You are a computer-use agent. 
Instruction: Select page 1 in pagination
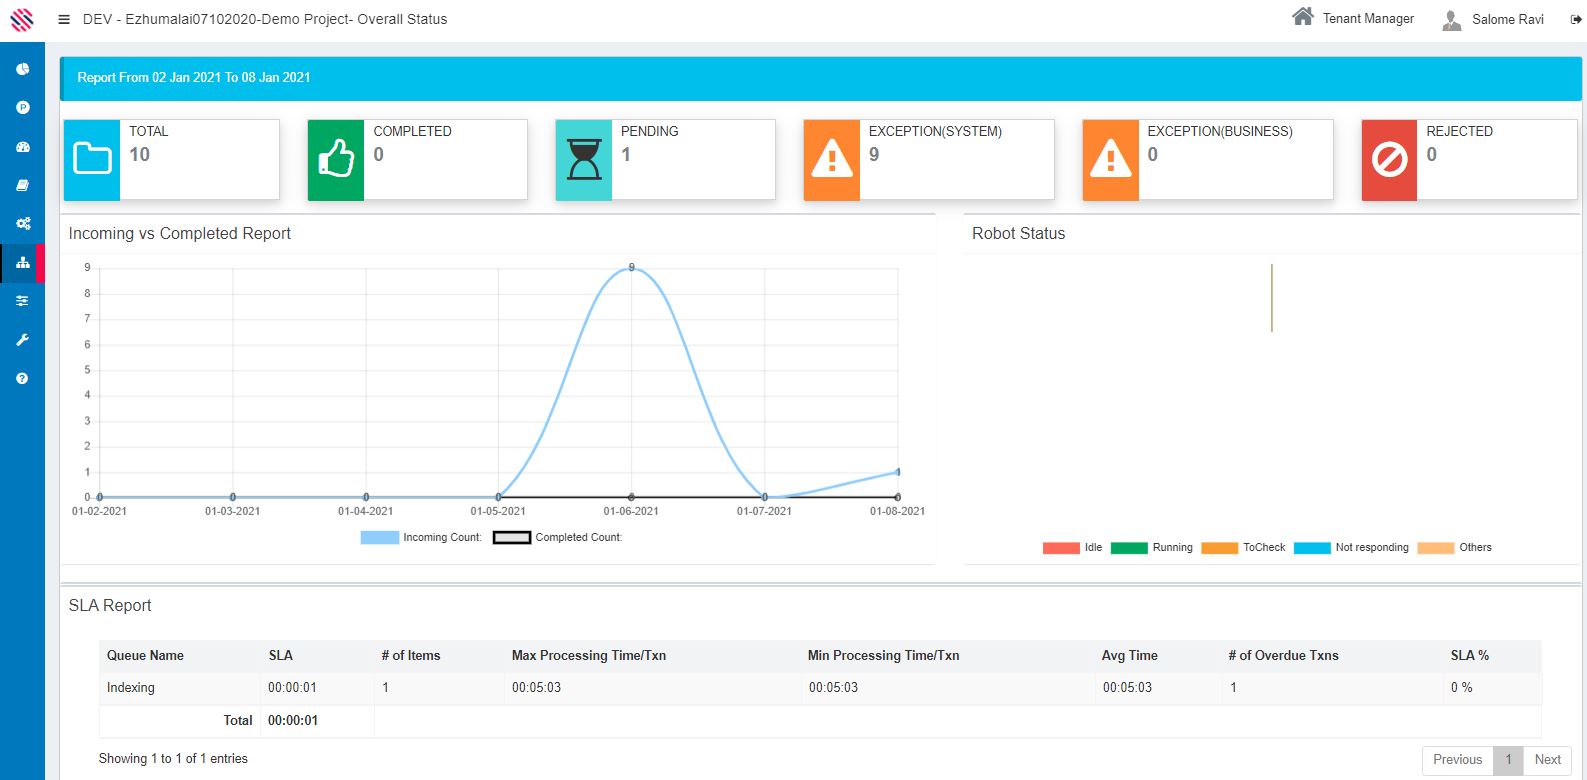pos(1509,760)
